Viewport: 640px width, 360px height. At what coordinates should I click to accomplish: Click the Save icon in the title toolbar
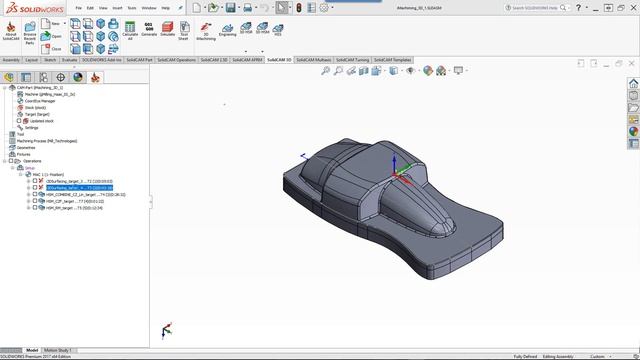(x=230, y=8)
